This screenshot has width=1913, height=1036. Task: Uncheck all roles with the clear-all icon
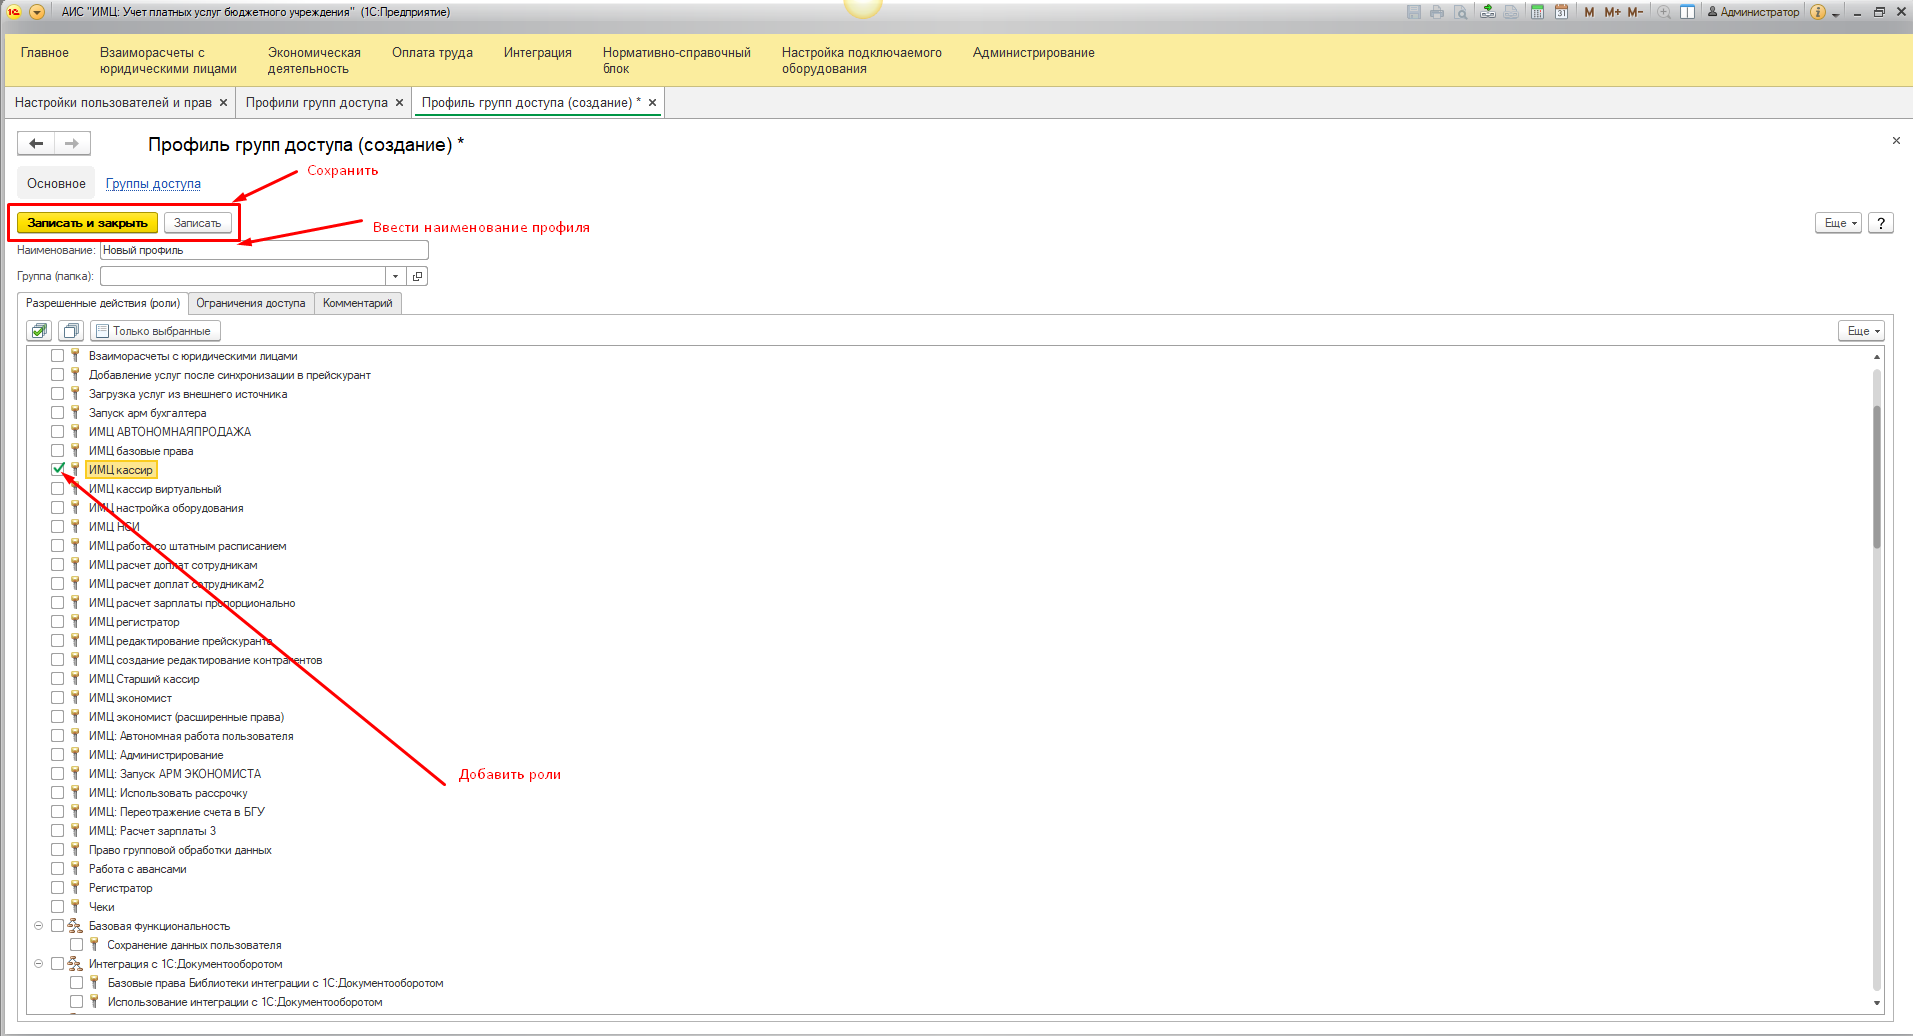[x=70, y=331]
